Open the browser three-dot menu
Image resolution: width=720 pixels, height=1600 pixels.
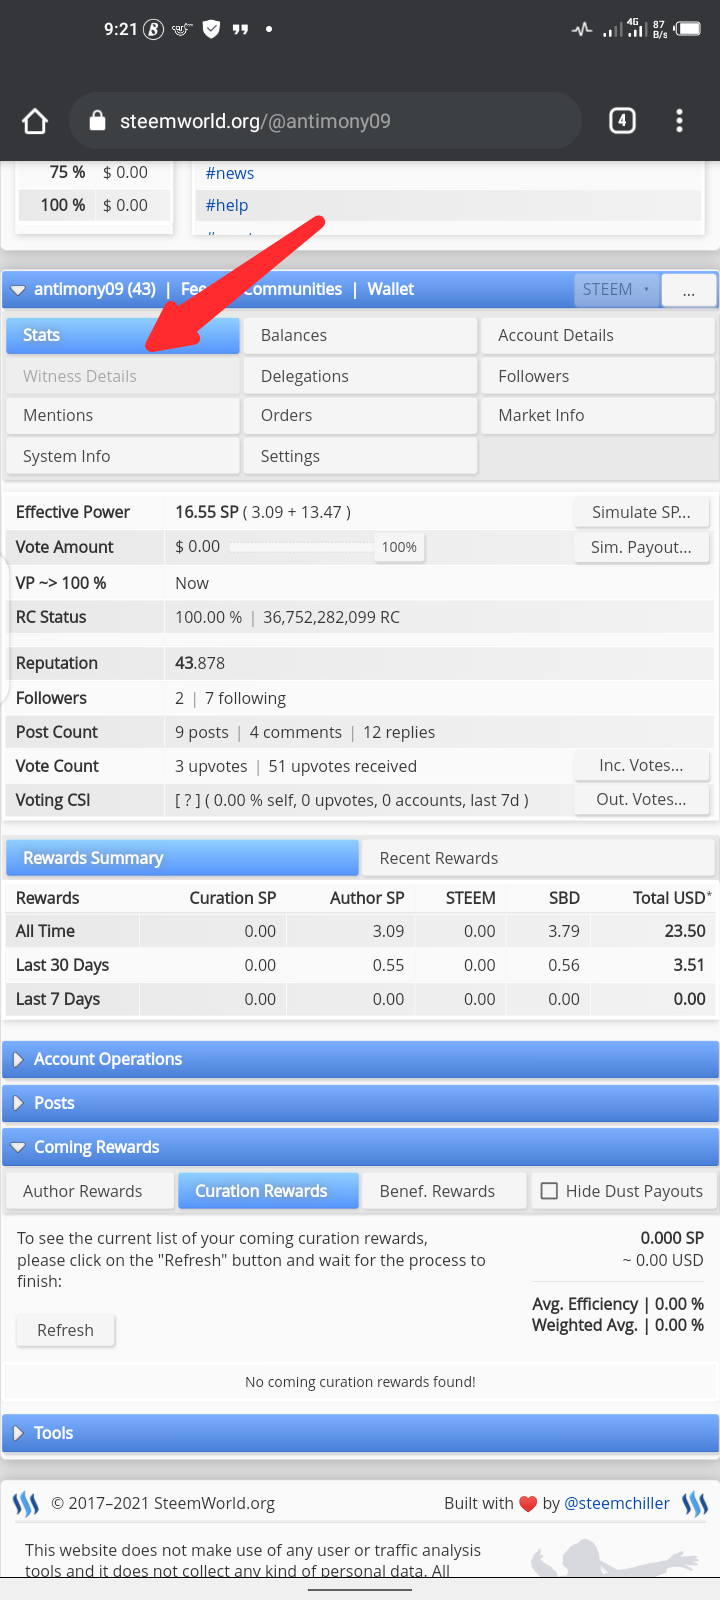click(679, 121)
